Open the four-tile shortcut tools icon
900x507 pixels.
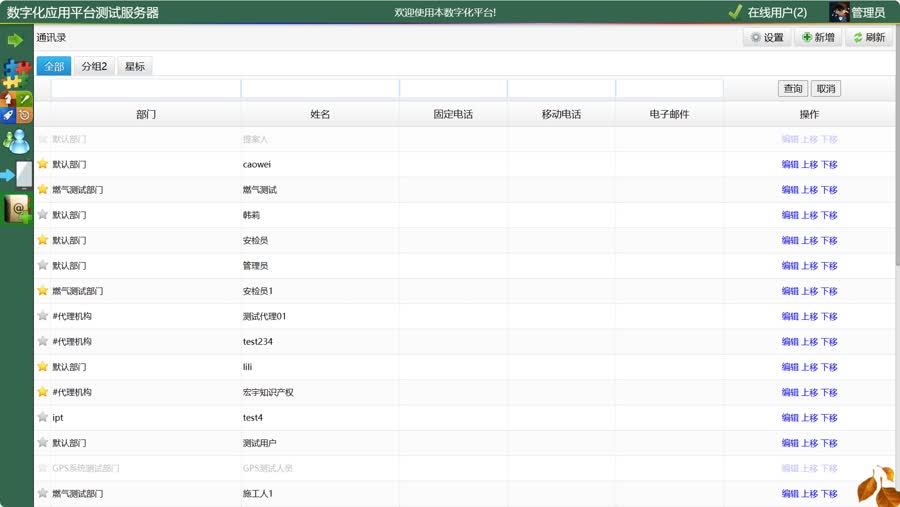point(16,107)
